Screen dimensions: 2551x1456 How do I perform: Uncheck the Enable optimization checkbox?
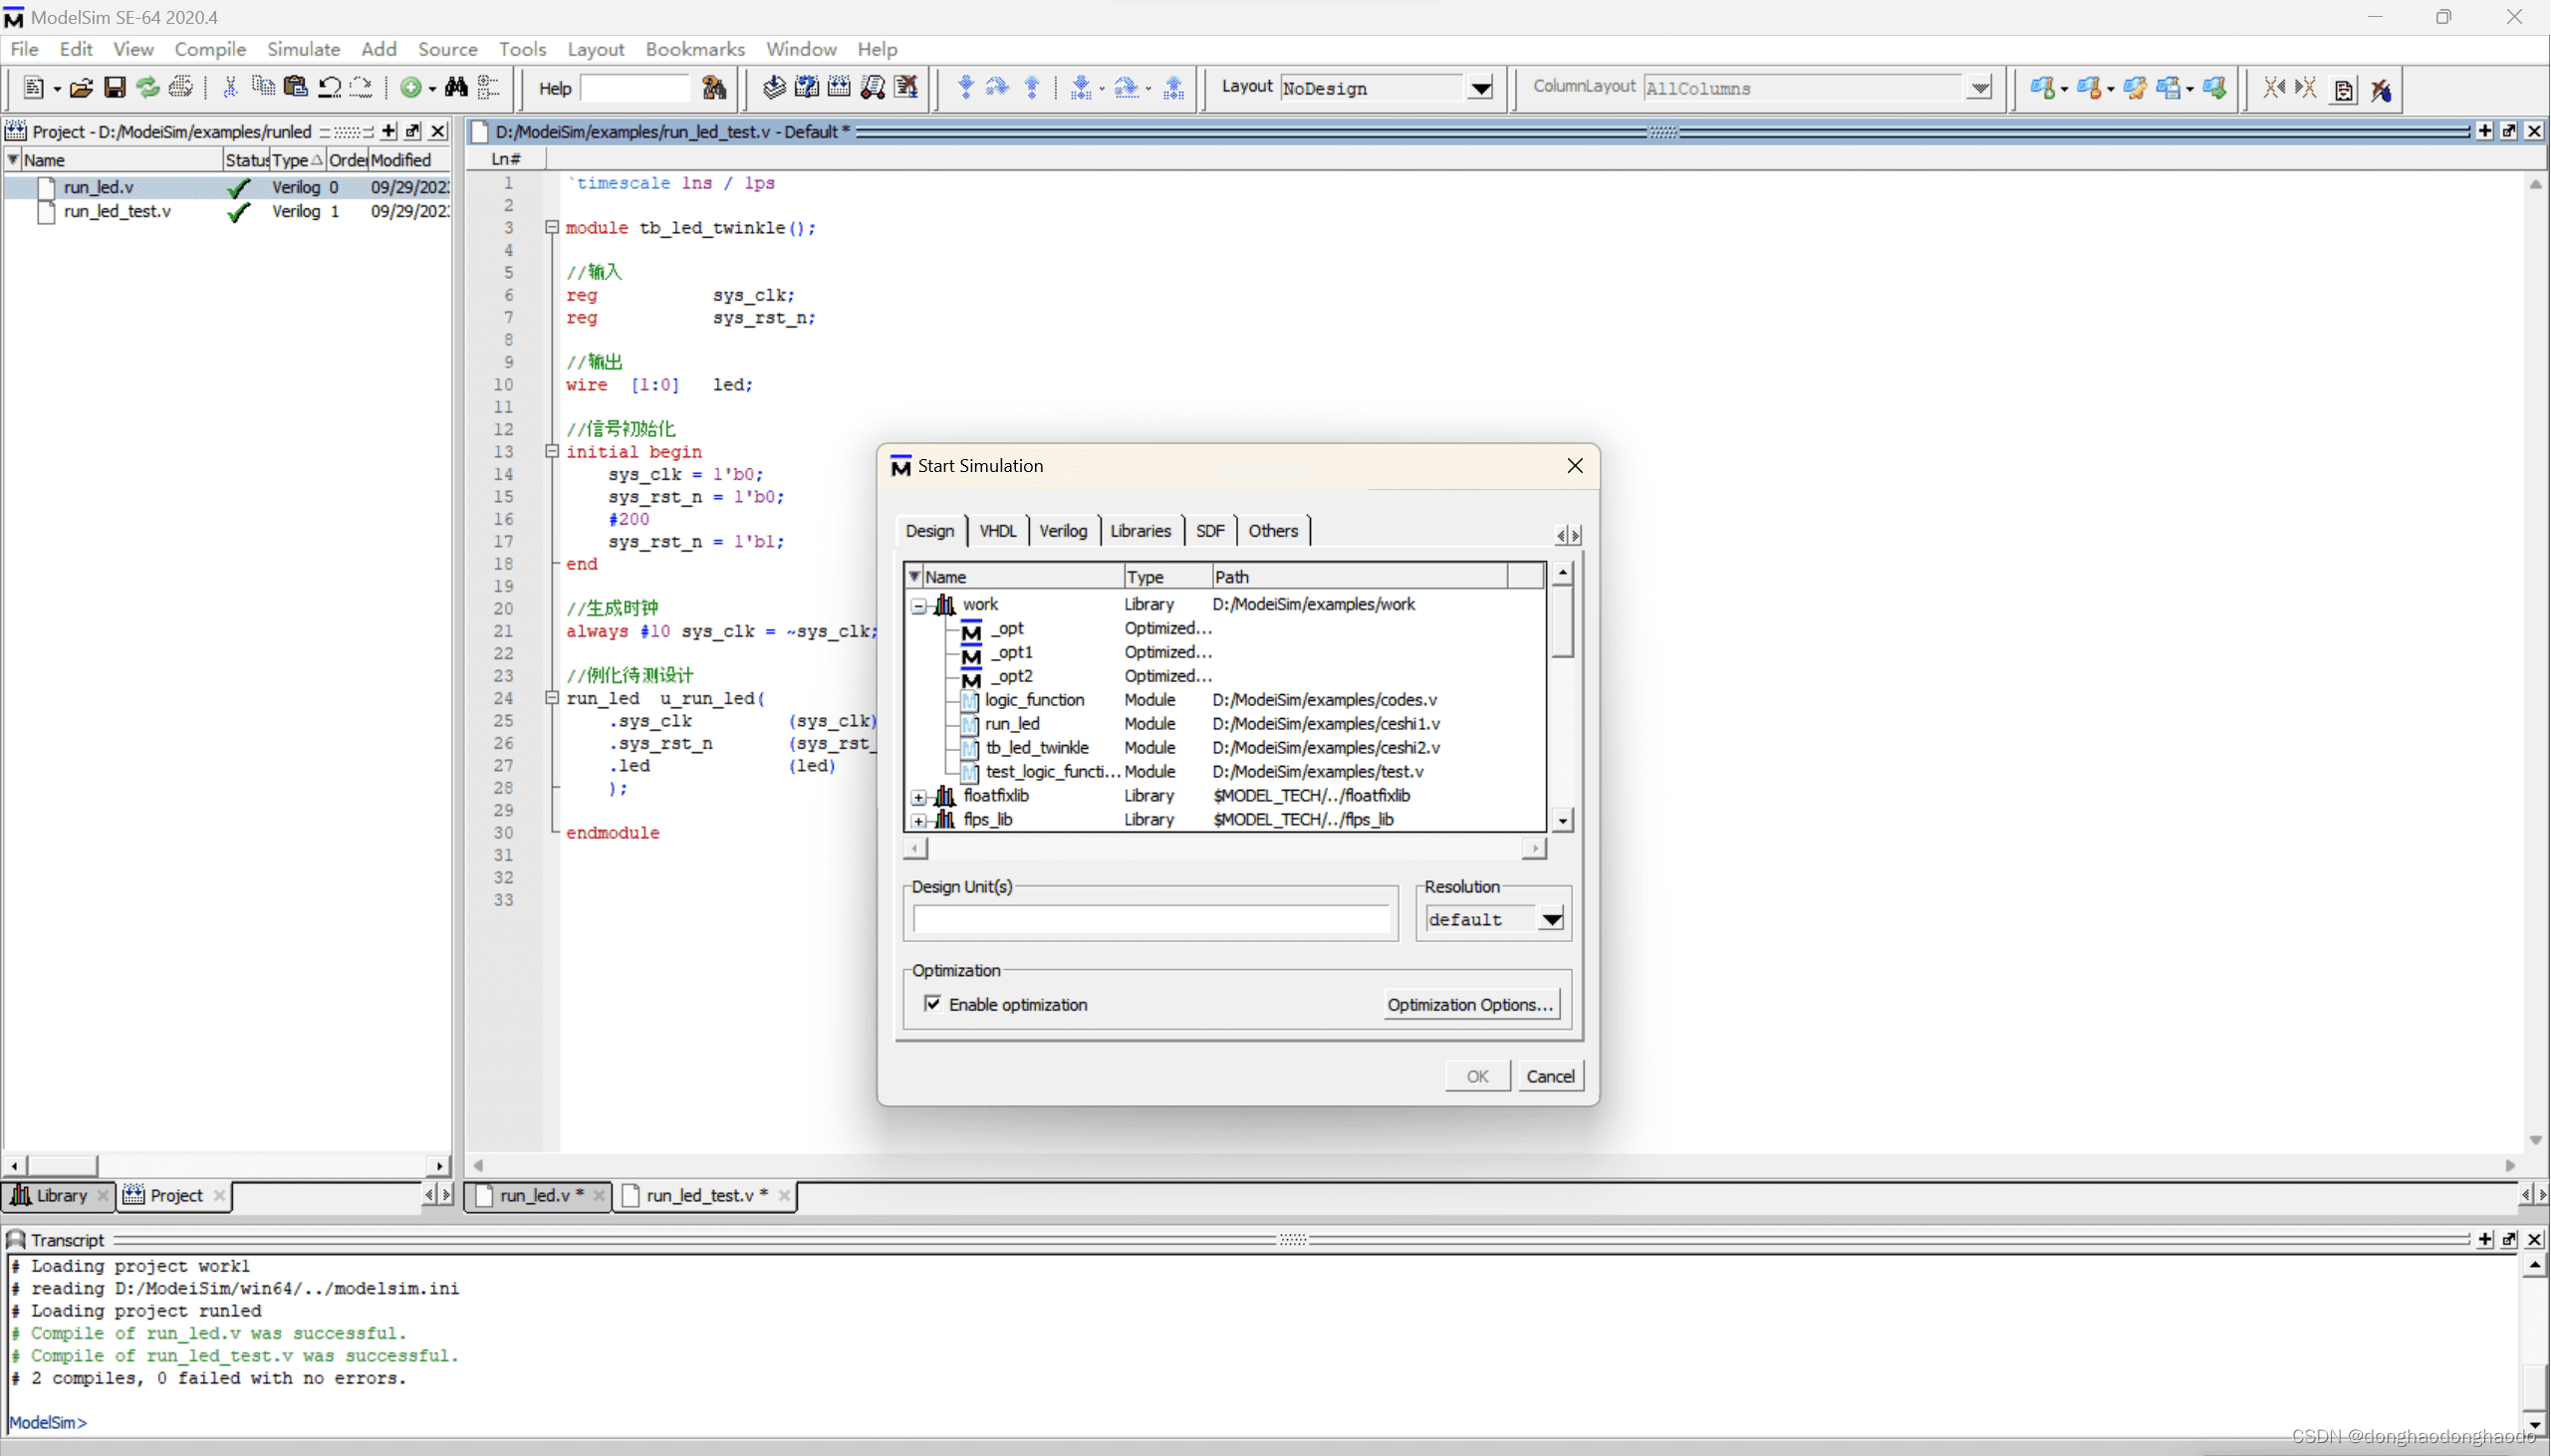click(932, 1004)
